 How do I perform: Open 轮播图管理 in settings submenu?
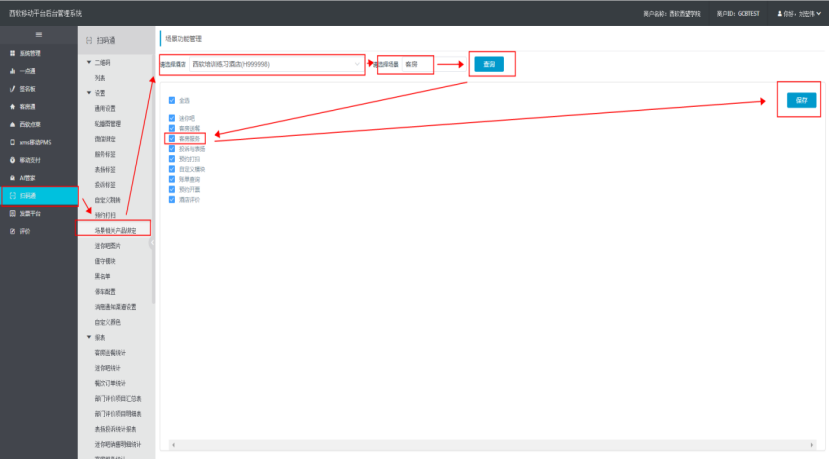(x=107, y=123)
